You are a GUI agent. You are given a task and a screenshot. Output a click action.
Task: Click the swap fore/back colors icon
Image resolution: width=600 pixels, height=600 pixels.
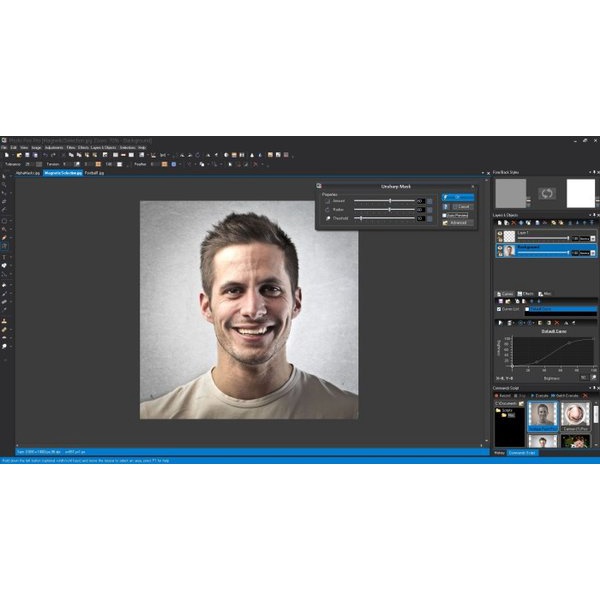click(x=547, y=193)
